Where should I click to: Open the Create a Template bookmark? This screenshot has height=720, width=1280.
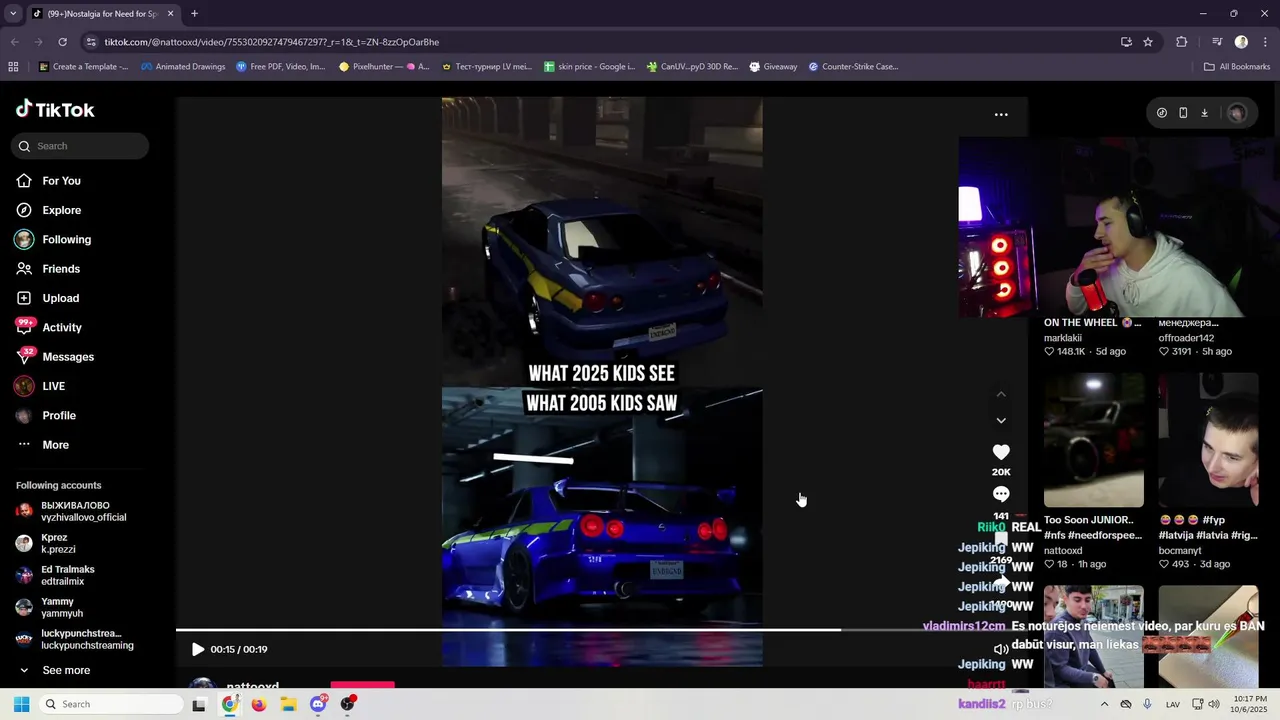click(x=84, y=67)
